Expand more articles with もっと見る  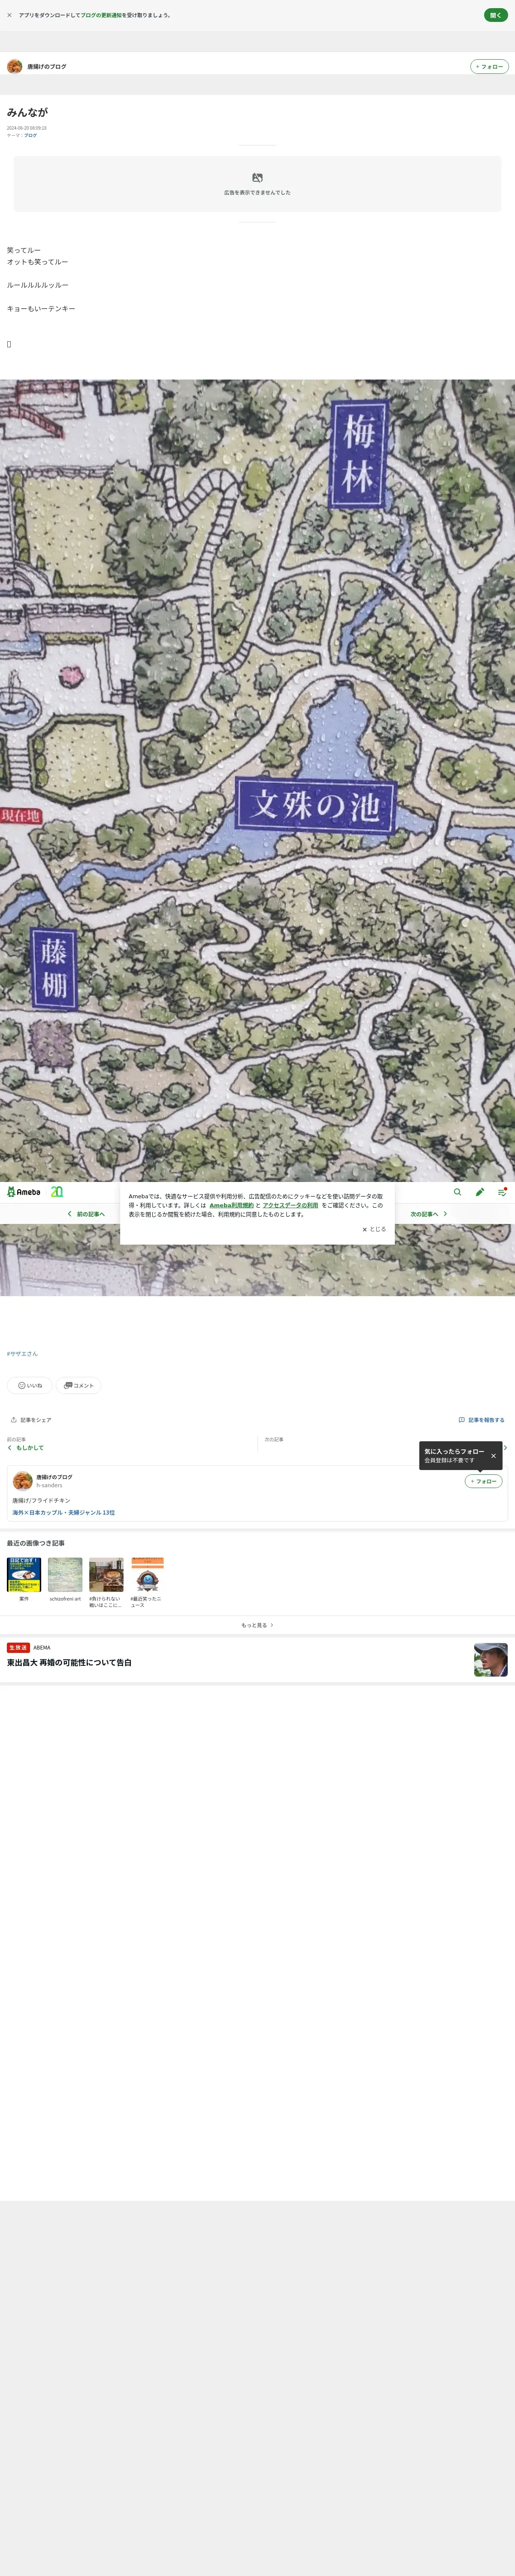coord(257,1625)
